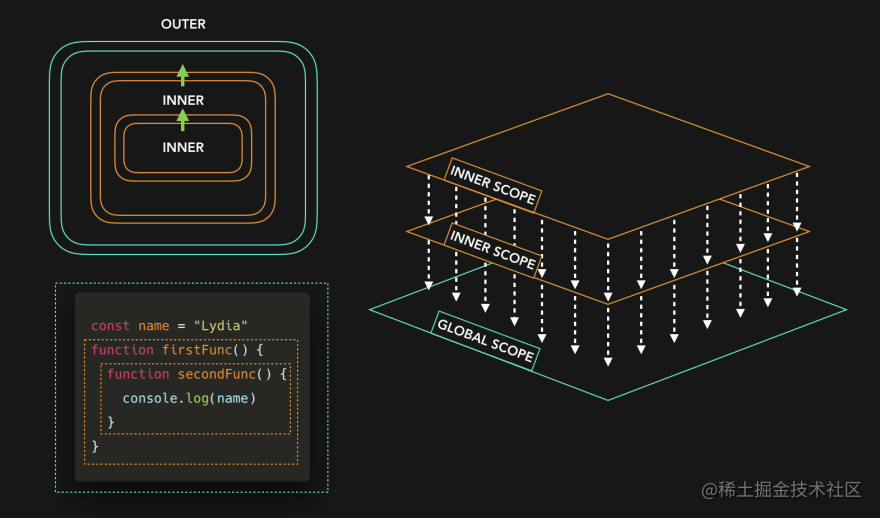Click the closing brace of secondFunc

(x=111, y=421)
